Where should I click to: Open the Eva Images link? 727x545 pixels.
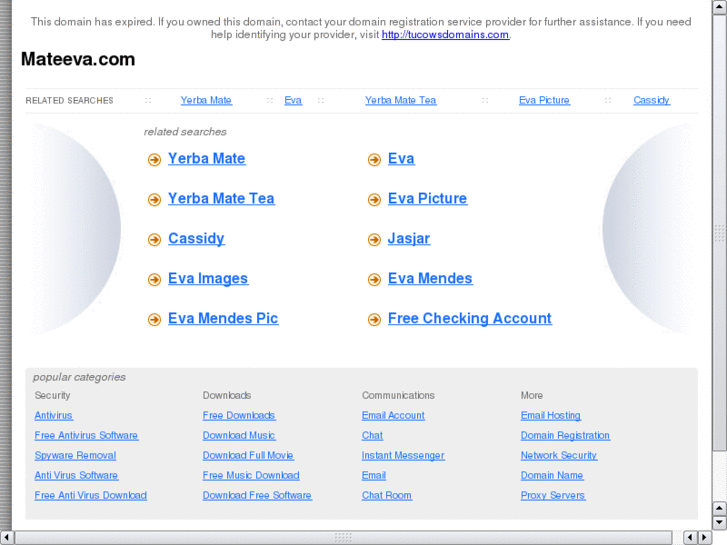click(x=208, y=278)
